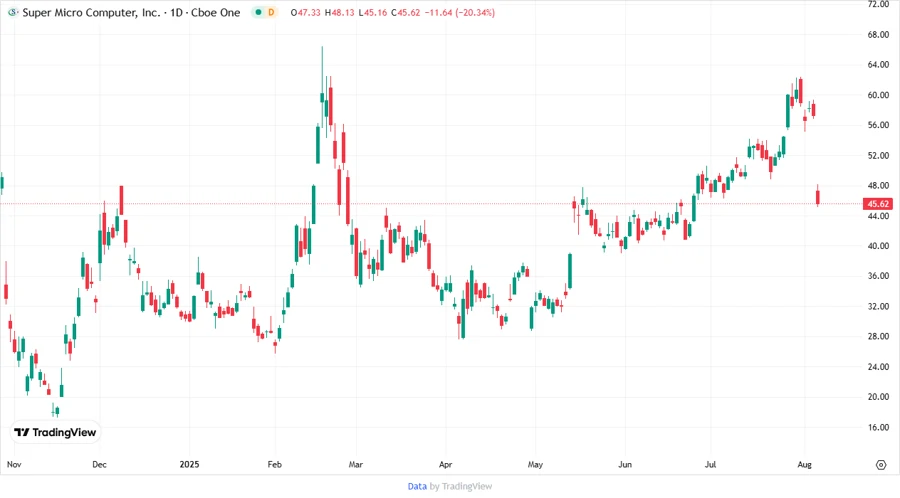The width and height of the screenshot is (900, 498).
Task: Click the 20.00 price axis label
Action: click(x=878, y=396)
